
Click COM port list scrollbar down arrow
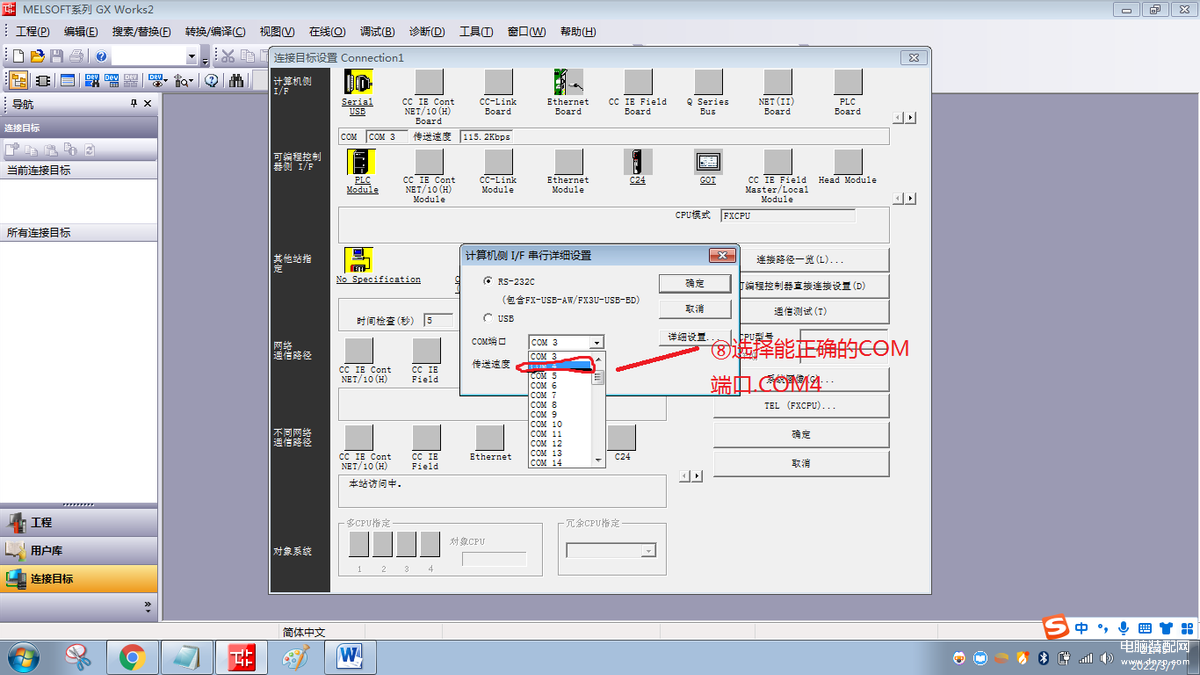coord(599,461)
